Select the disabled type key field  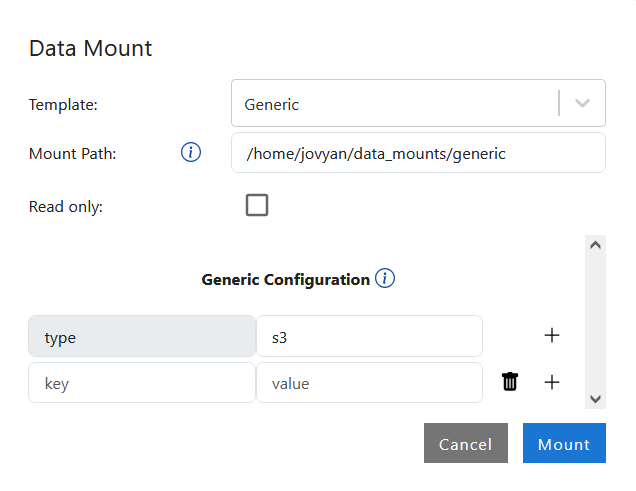point(142,337)
